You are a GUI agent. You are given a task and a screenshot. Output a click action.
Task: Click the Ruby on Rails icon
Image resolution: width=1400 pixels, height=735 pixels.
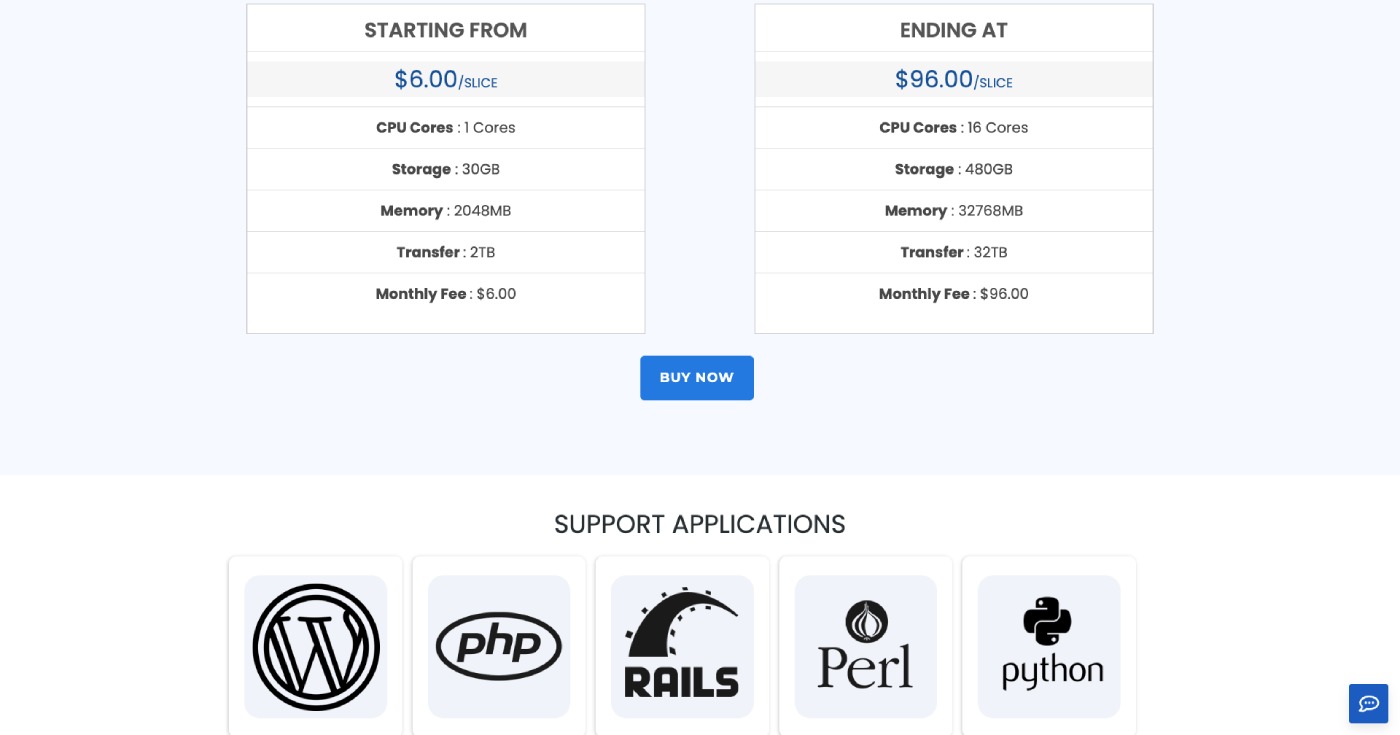pyautogui.click(x=682, y=646)
